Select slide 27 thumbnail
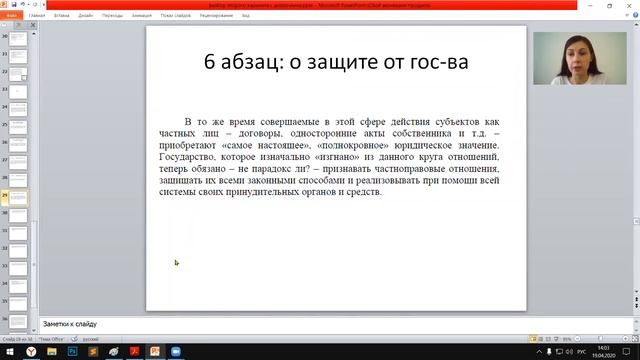This screenshot has height=360, width=640. coord(18,162)
